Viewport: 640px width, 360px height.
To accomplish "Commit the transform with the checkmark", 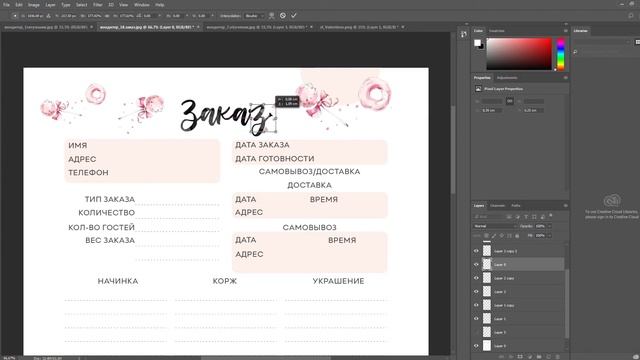I will pyautogui.click(x=293, y=16).
